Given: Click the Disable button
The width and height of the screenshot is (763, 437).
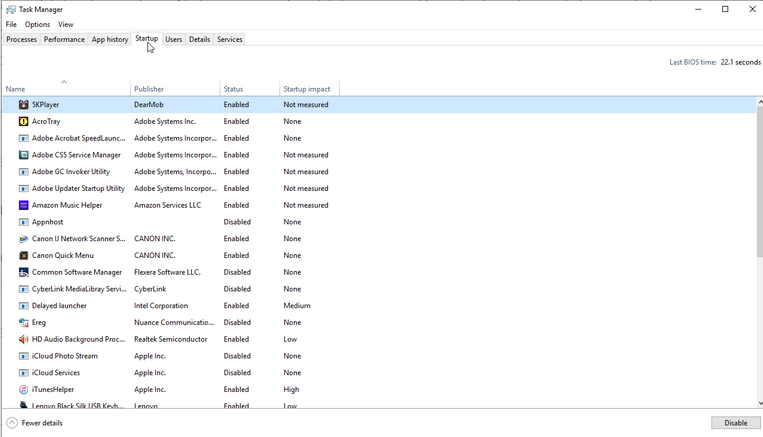Looking at the screenshot, I should coord(736,423).
